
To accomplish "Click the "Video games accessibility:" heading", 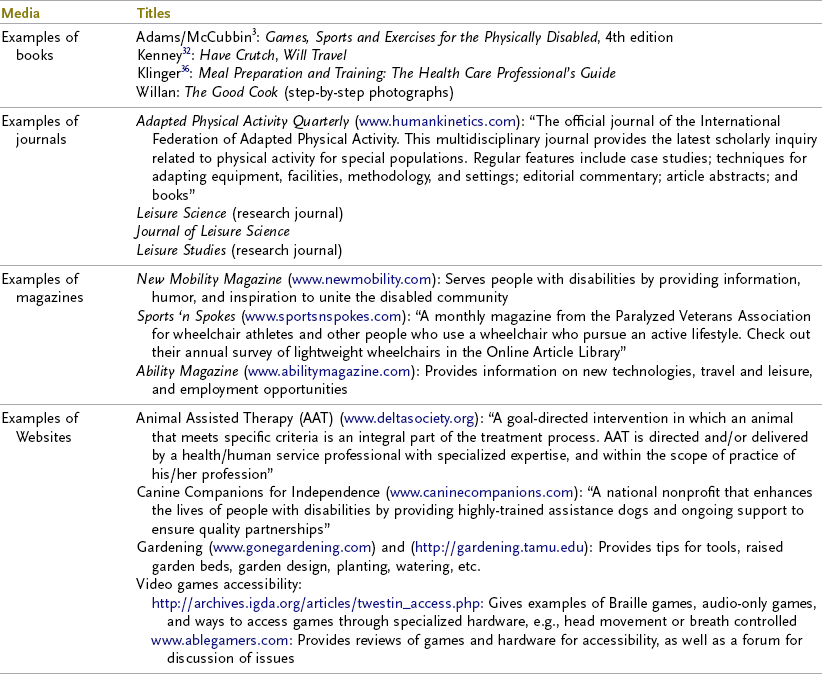I will [219, 584].
